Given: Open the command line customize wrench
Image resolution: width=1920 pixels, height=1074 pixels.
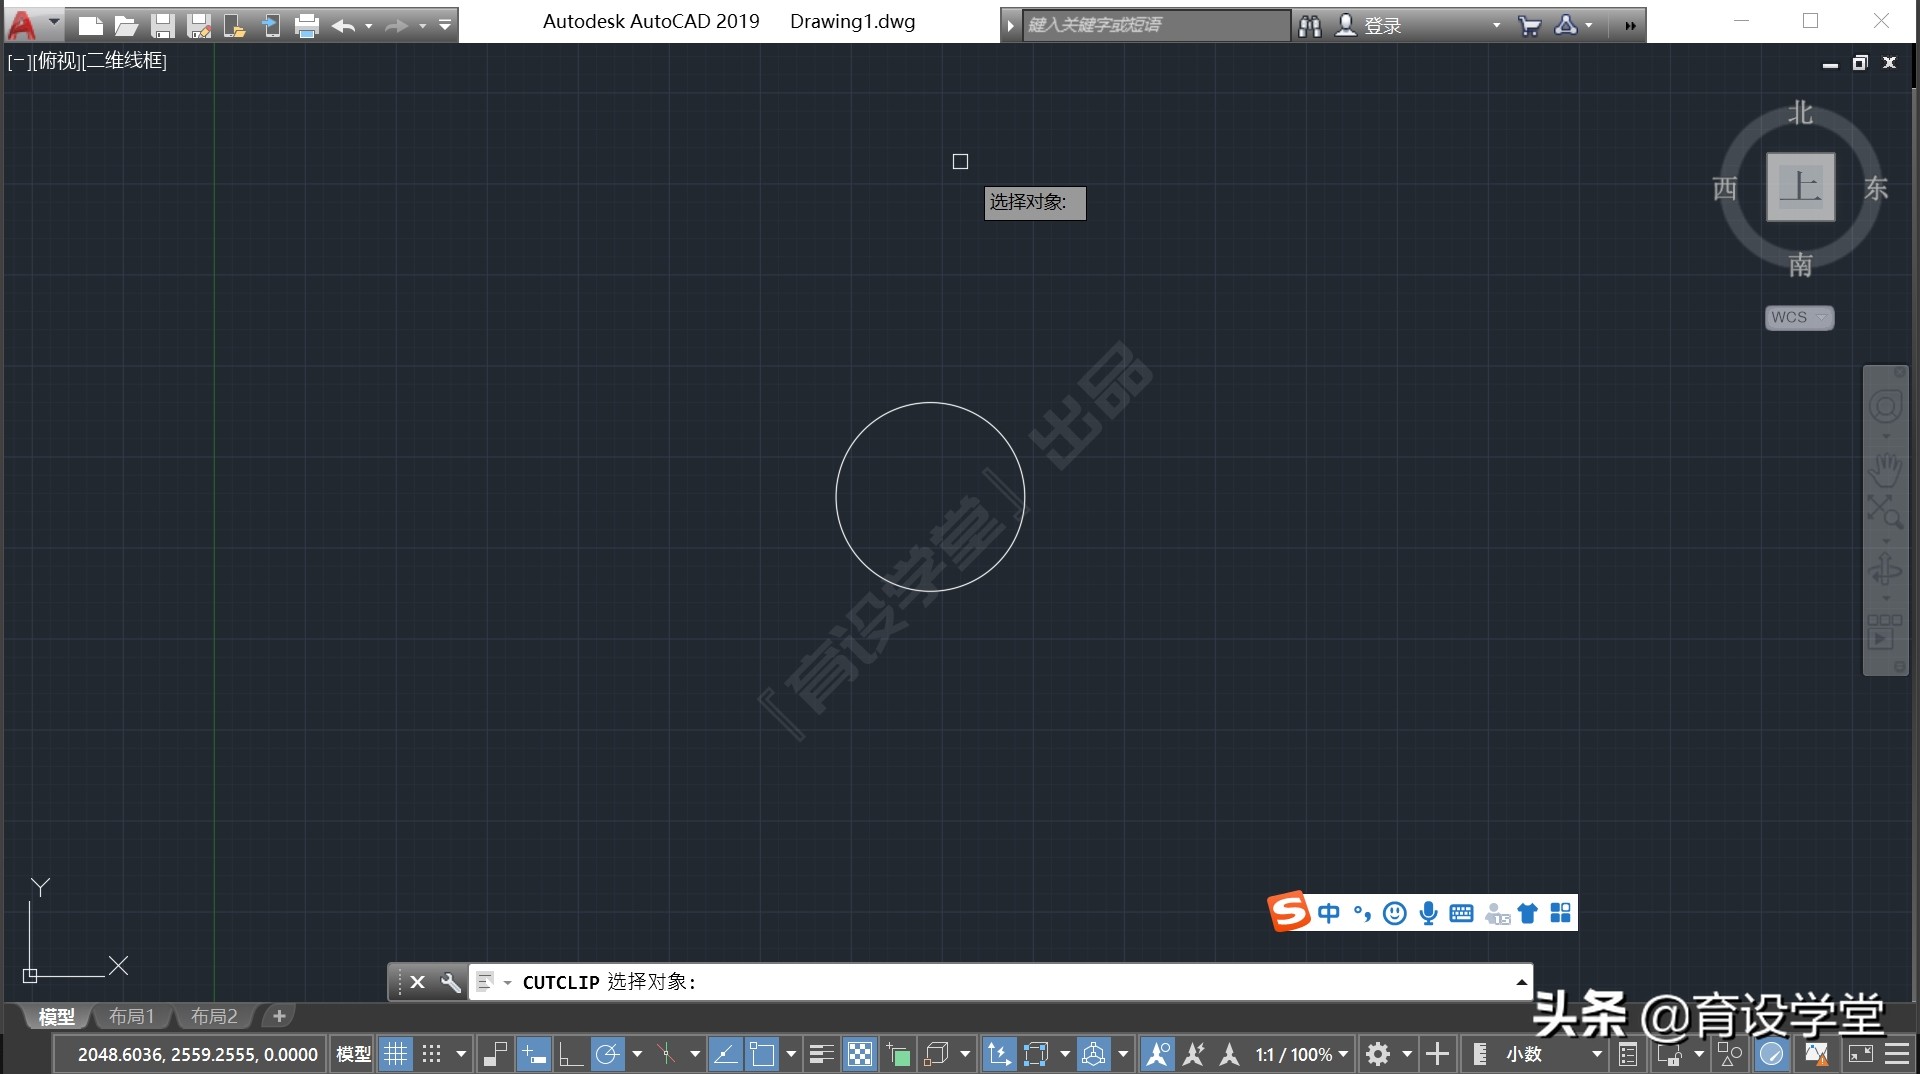Looking at the screenshot, I should pyautogui.click(x=451, y=982).
